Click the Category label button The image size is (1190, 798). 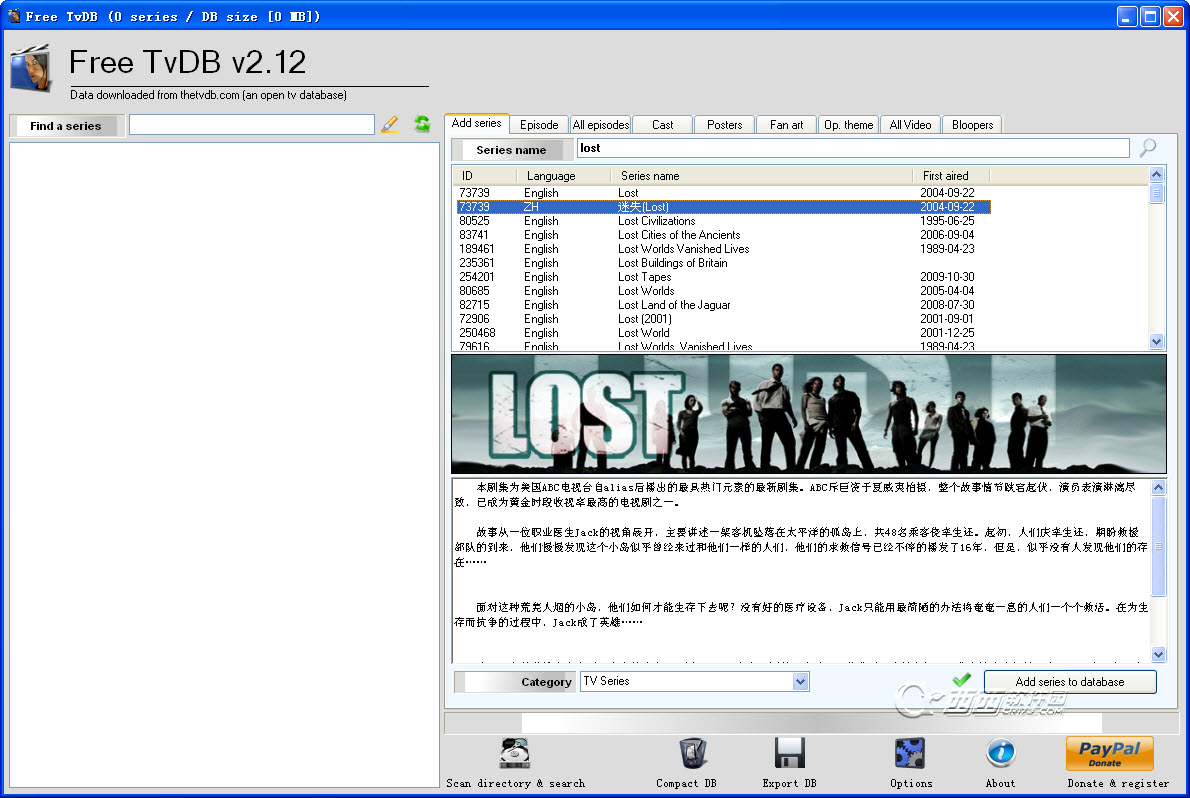coord(514,682)
